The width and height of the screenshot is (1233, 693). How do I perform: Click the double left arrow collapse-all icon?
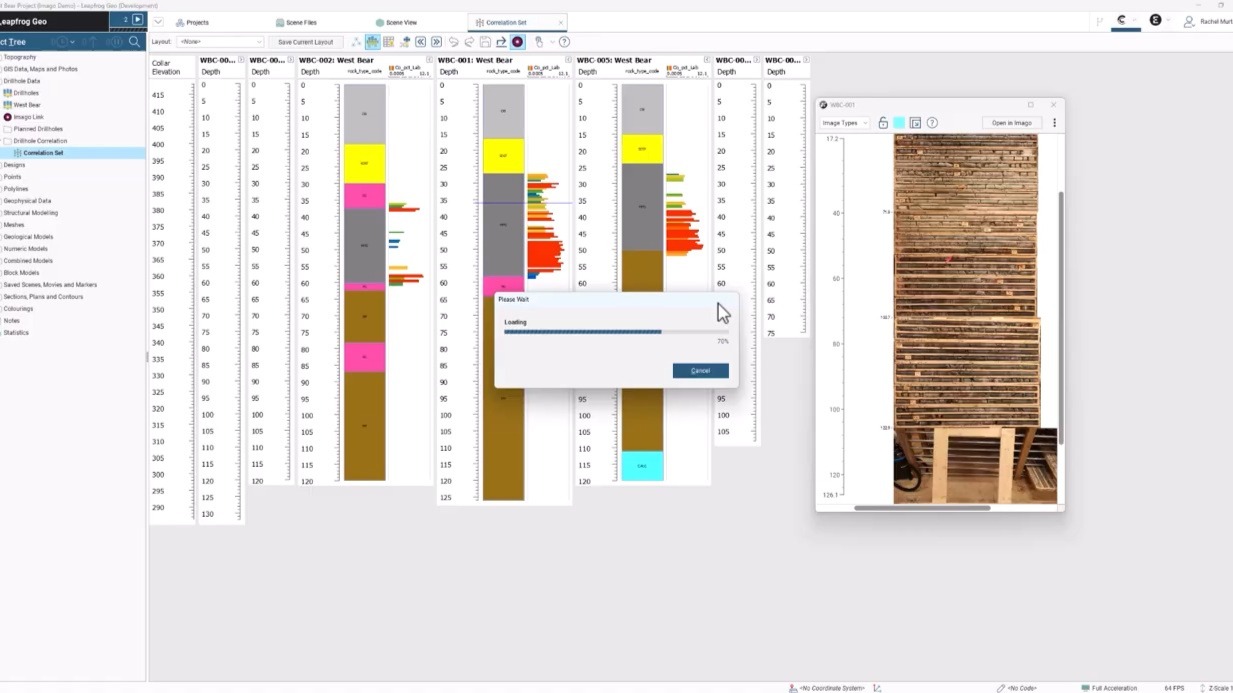pyautogui.click(x=420, y=42)
